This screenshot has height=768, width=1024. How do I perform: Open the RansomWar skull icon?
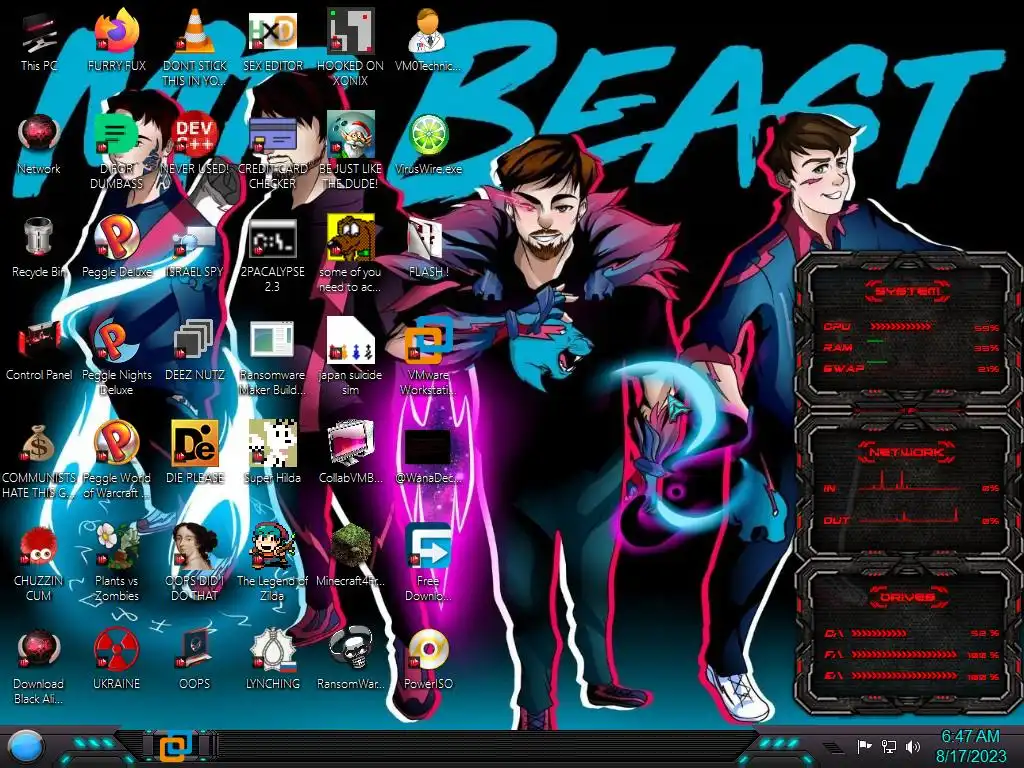point(351,649)
